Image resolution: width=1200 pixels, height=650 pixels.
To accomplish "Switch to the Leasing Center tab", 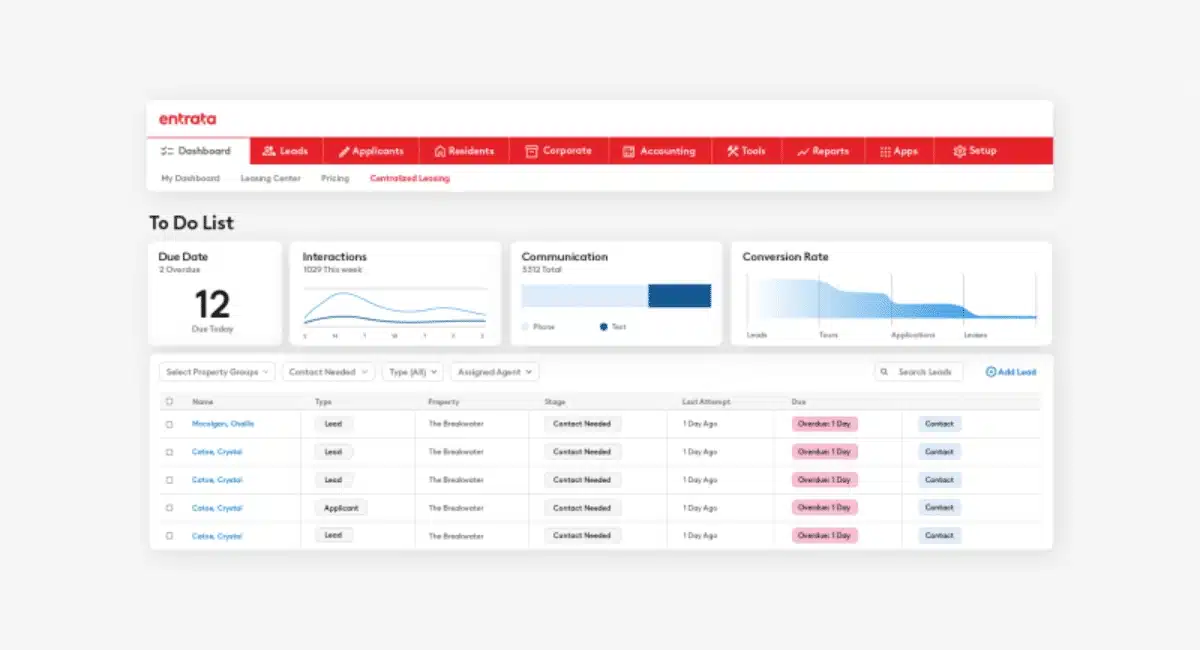I will (x=270, y=179).
